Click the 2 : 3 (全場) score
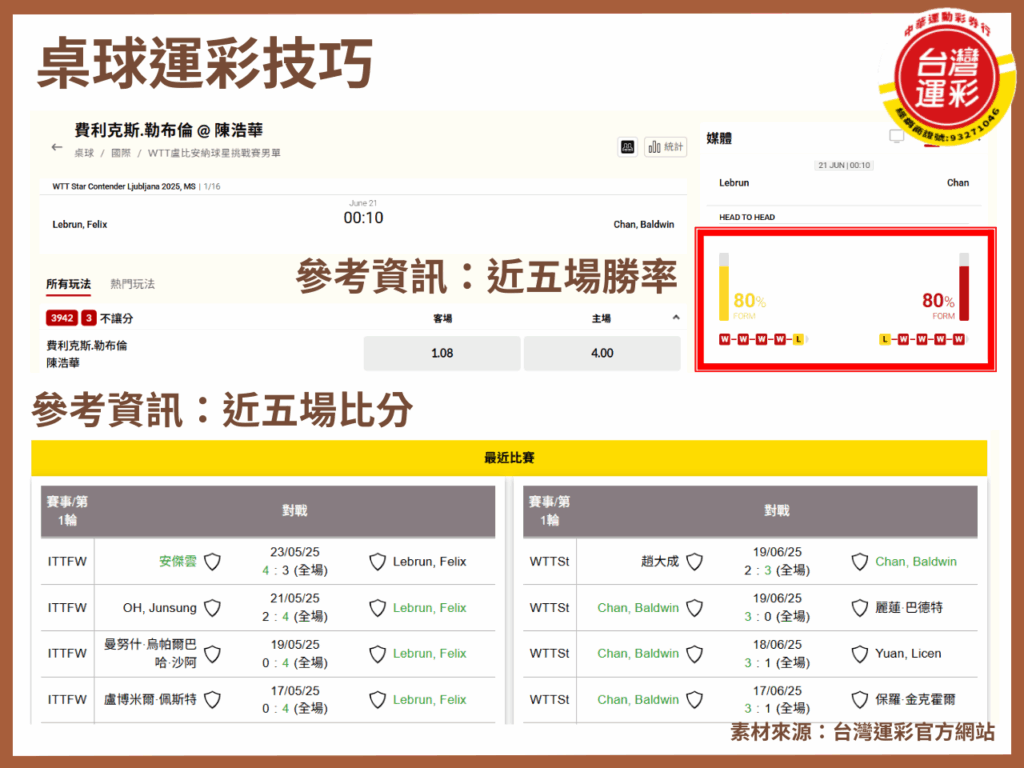 coord(776,570)
